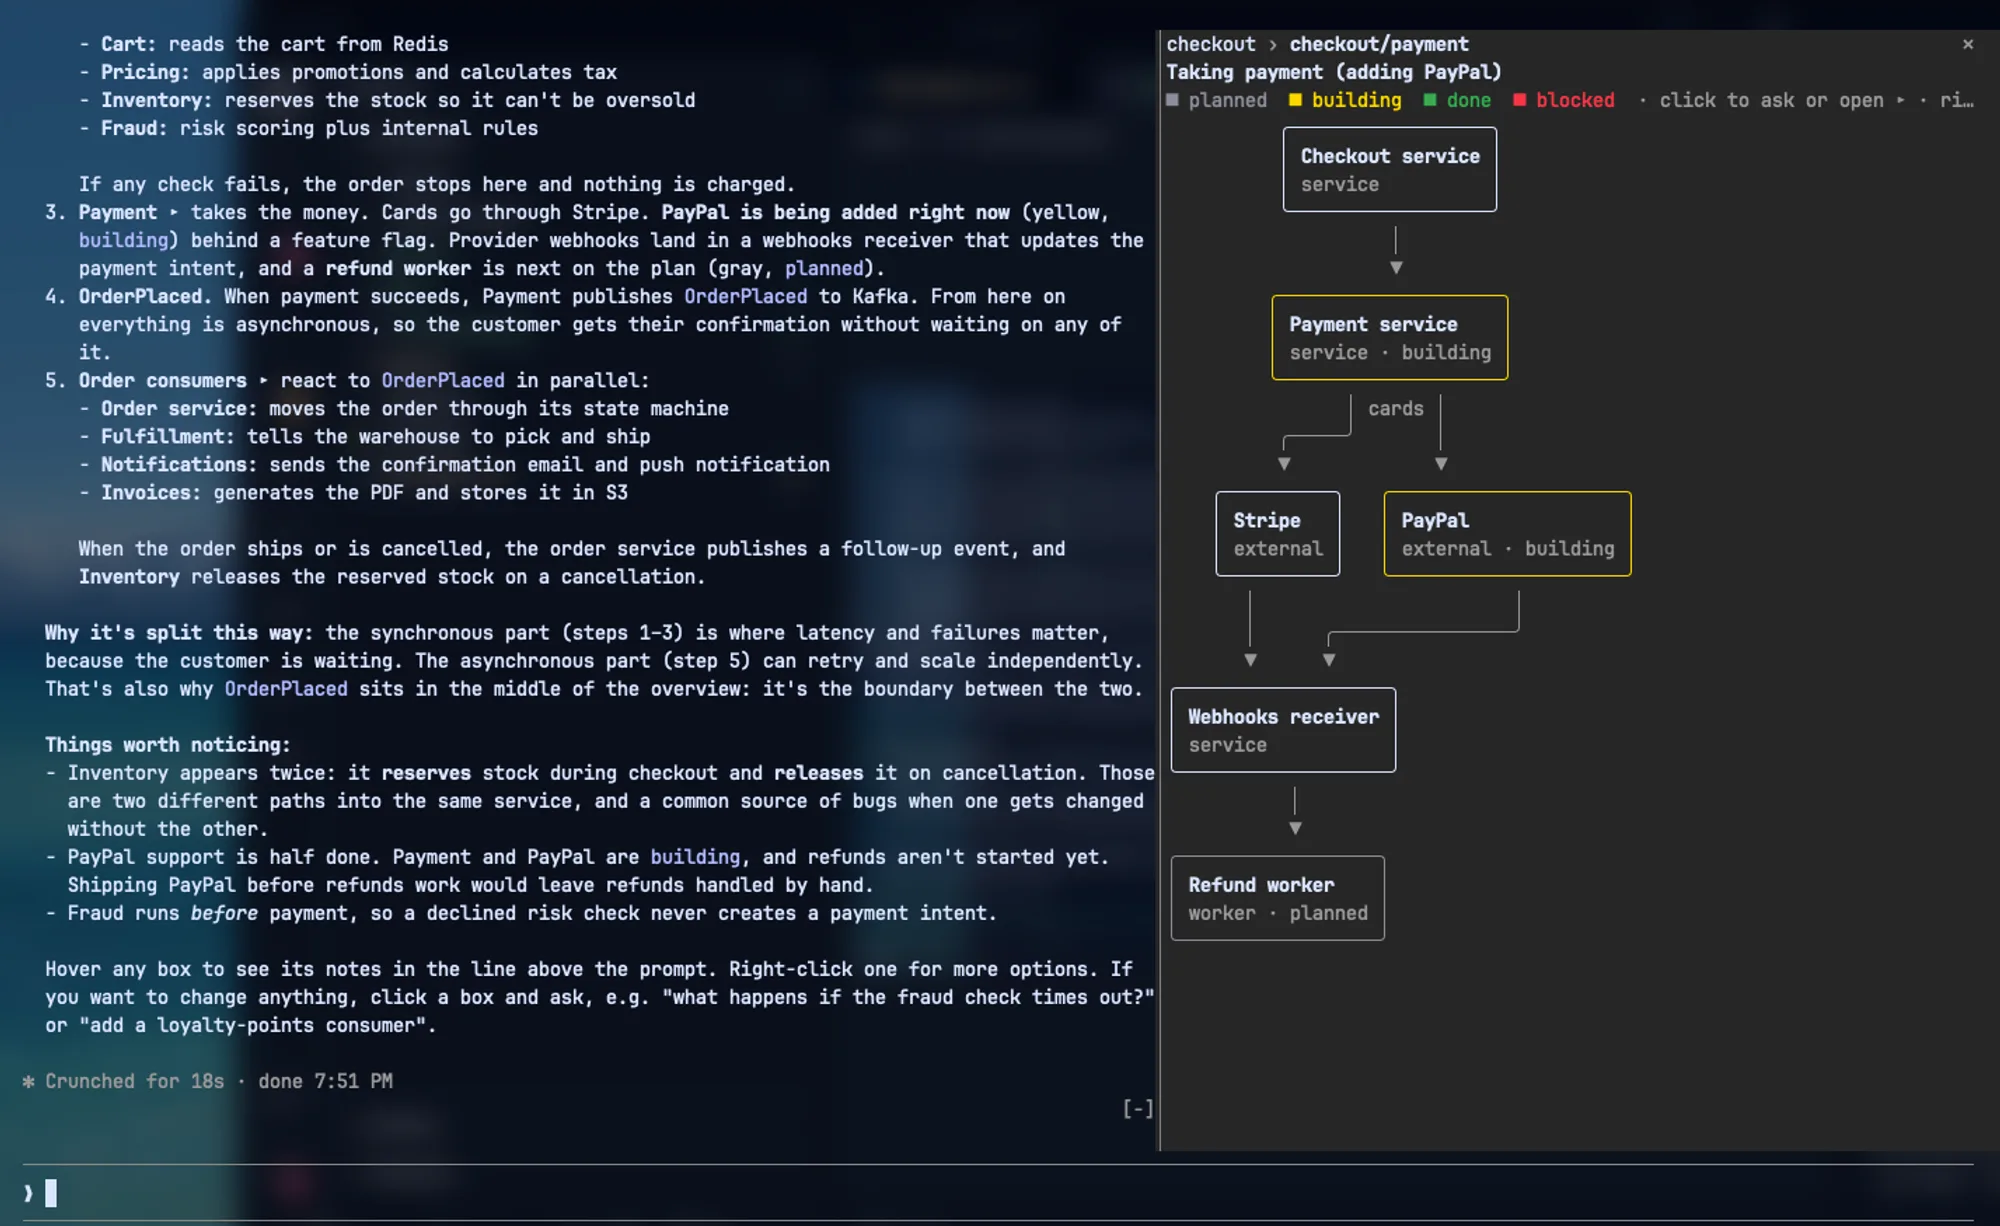Click OrderPlaced in 'react to OrderPlaced' line

pyautogui.click(x=443, y=380)
